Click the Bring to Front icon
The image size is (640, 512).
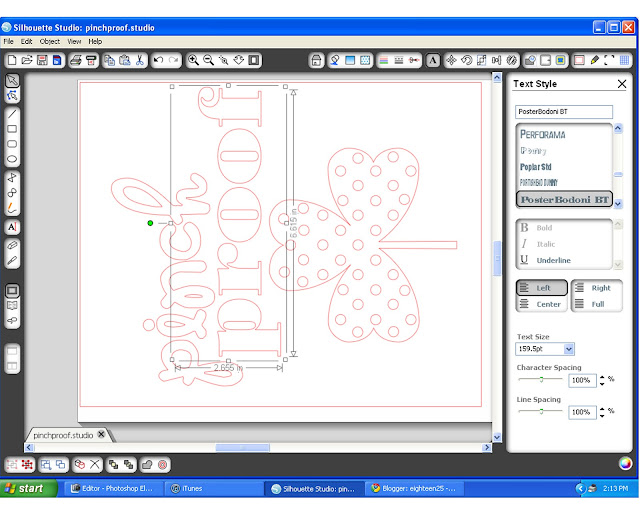click(113, 465)
